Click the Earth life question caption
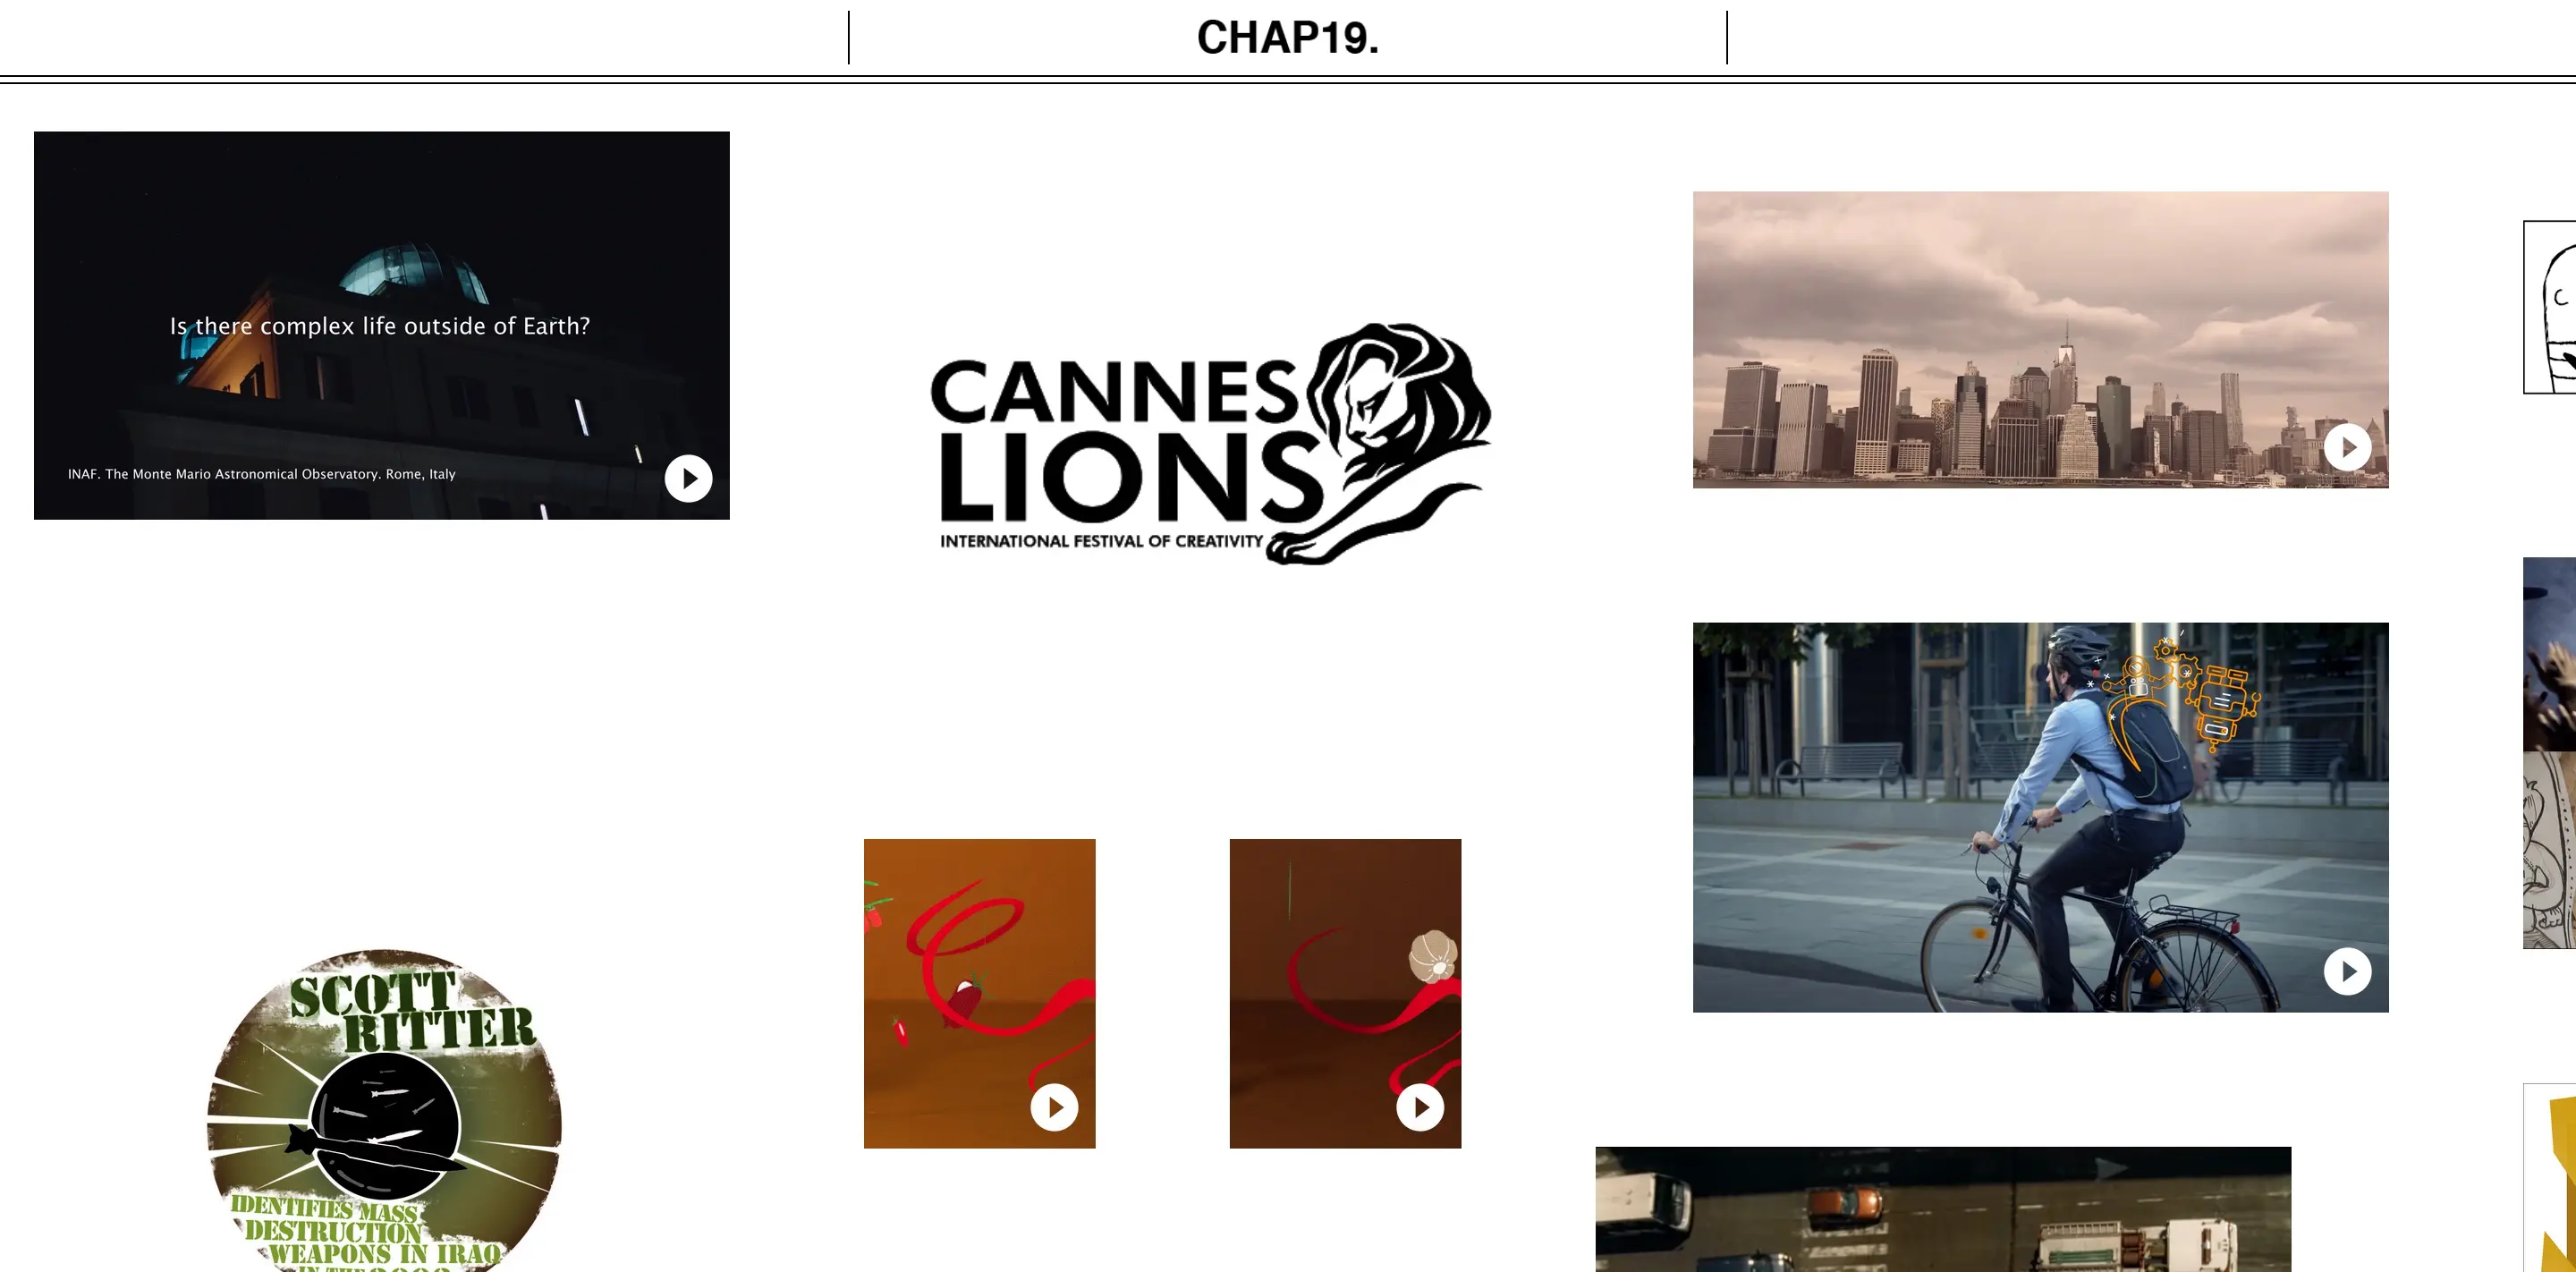The width and height of the screenshot is (2576, 1272). pos(380,326)
